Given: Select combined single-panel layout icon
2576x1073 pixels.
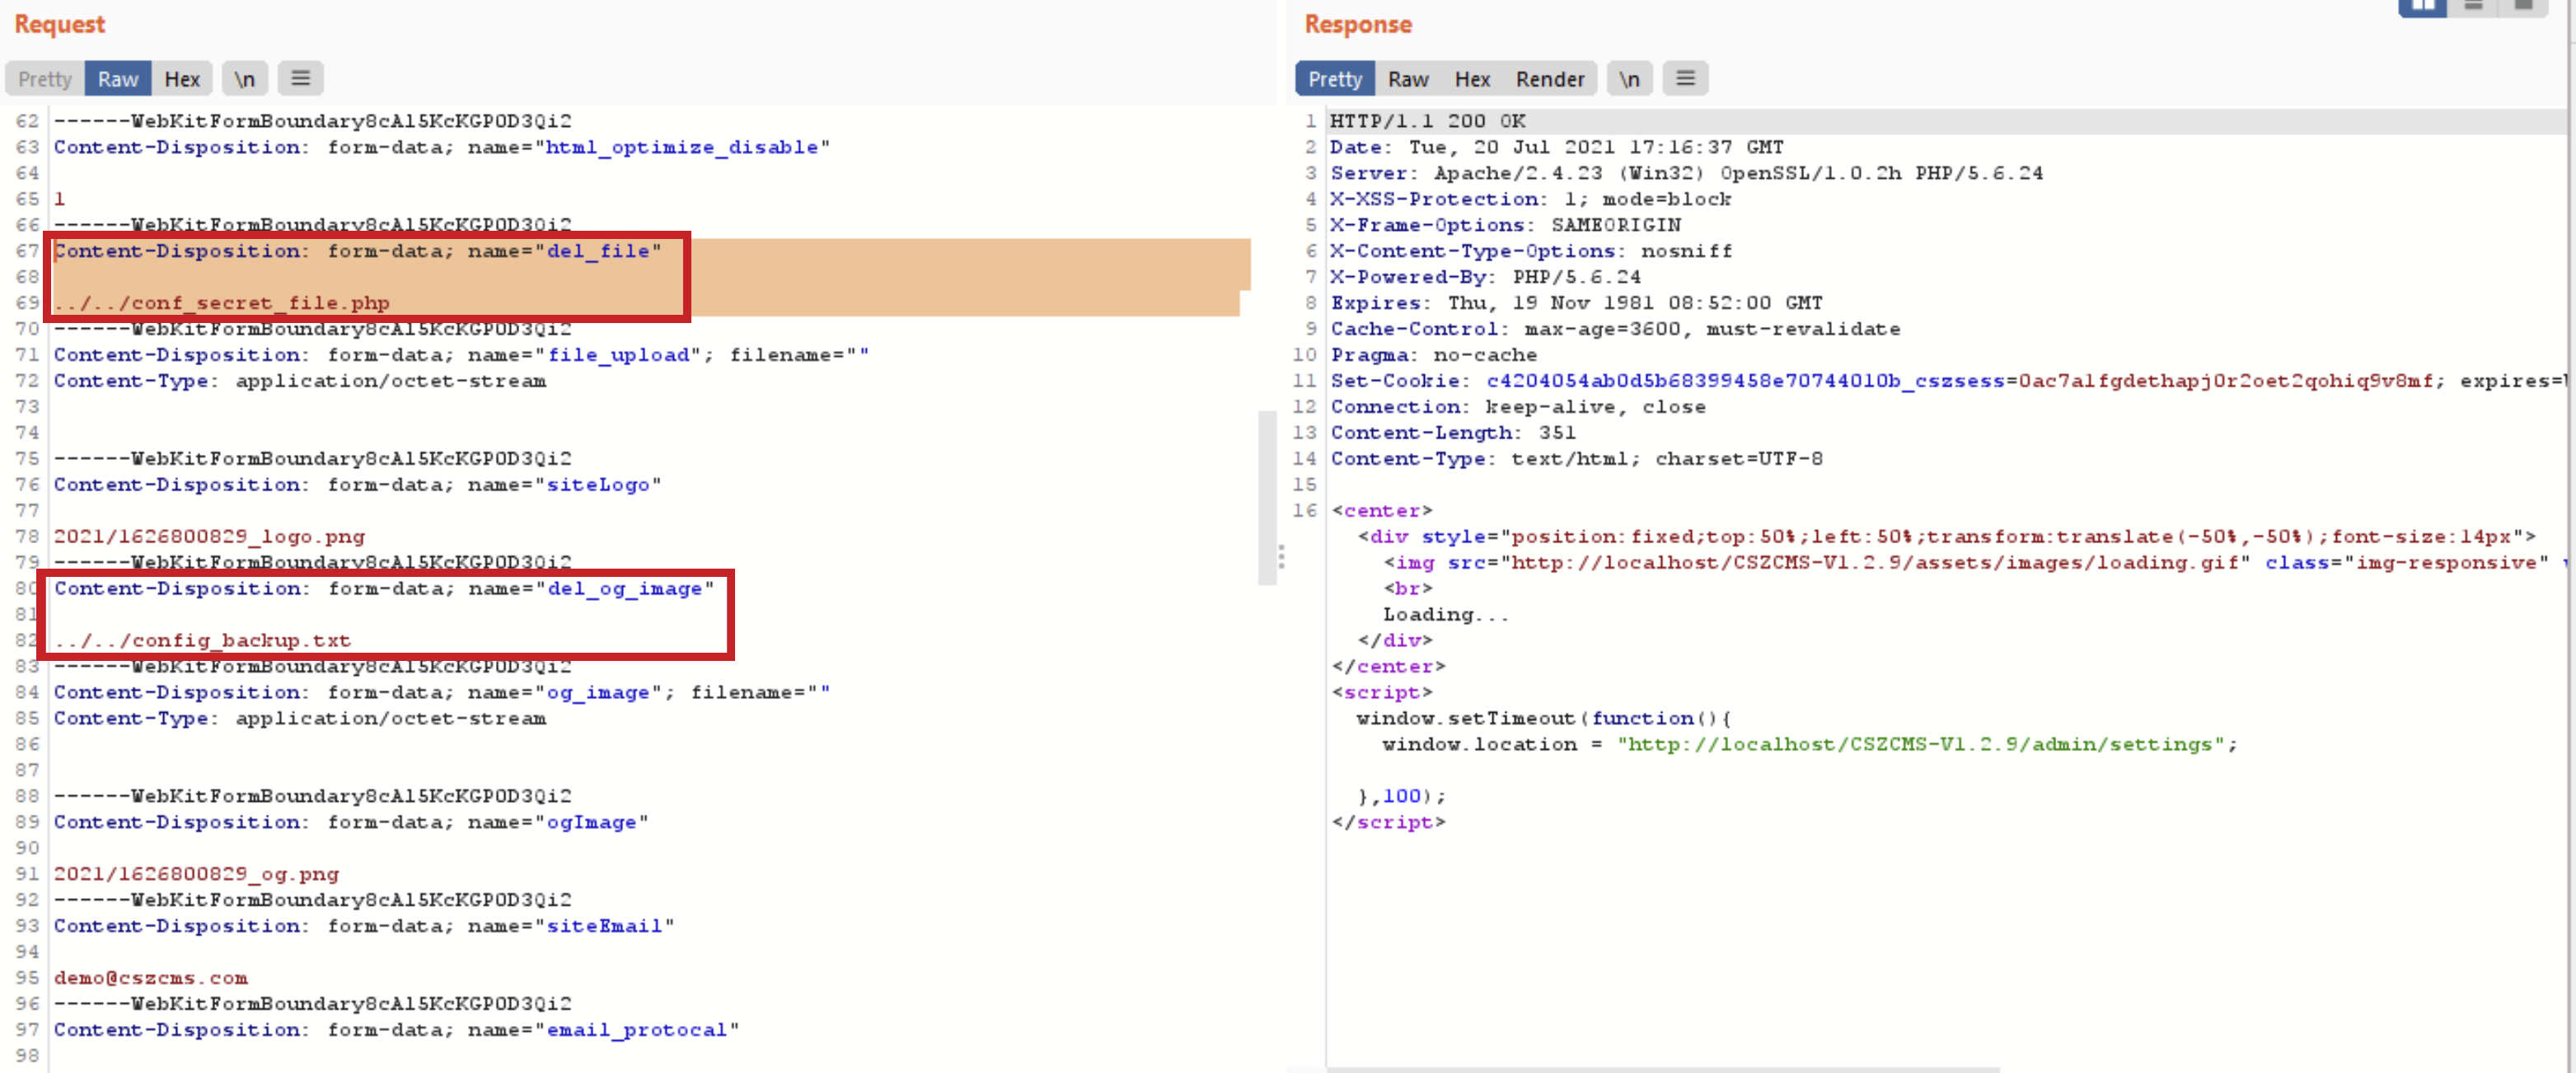Looking at the screenshot, I should [x=2524, y=7].
